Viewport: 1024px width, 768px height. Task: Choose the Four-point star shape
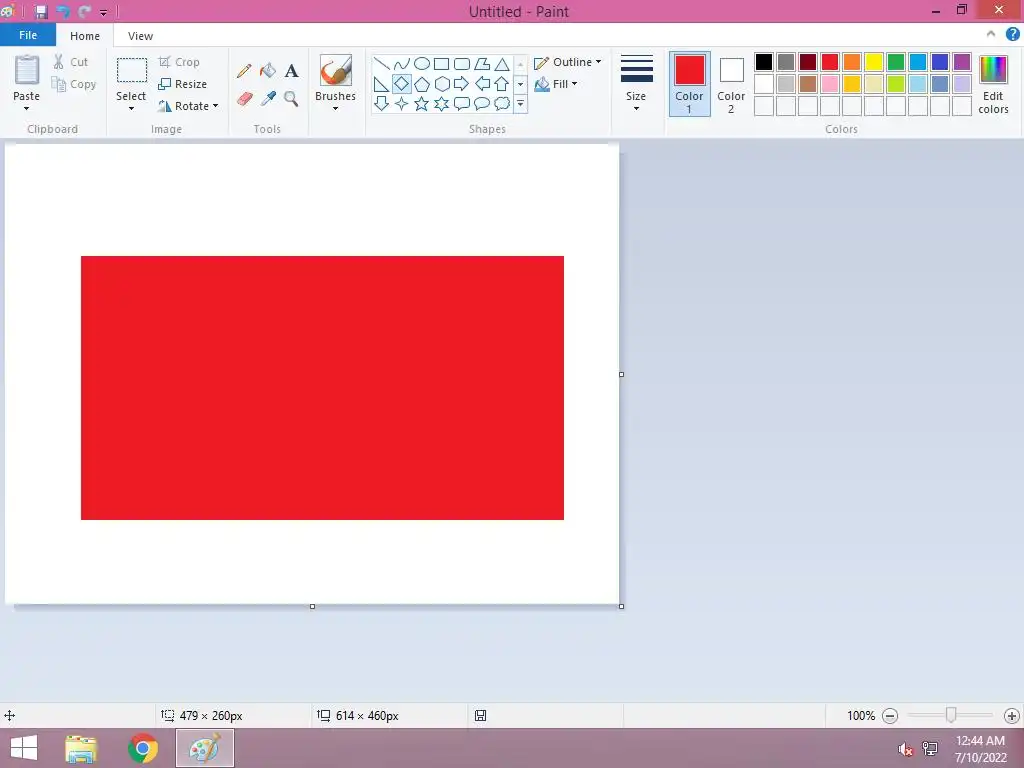point(402,103)
